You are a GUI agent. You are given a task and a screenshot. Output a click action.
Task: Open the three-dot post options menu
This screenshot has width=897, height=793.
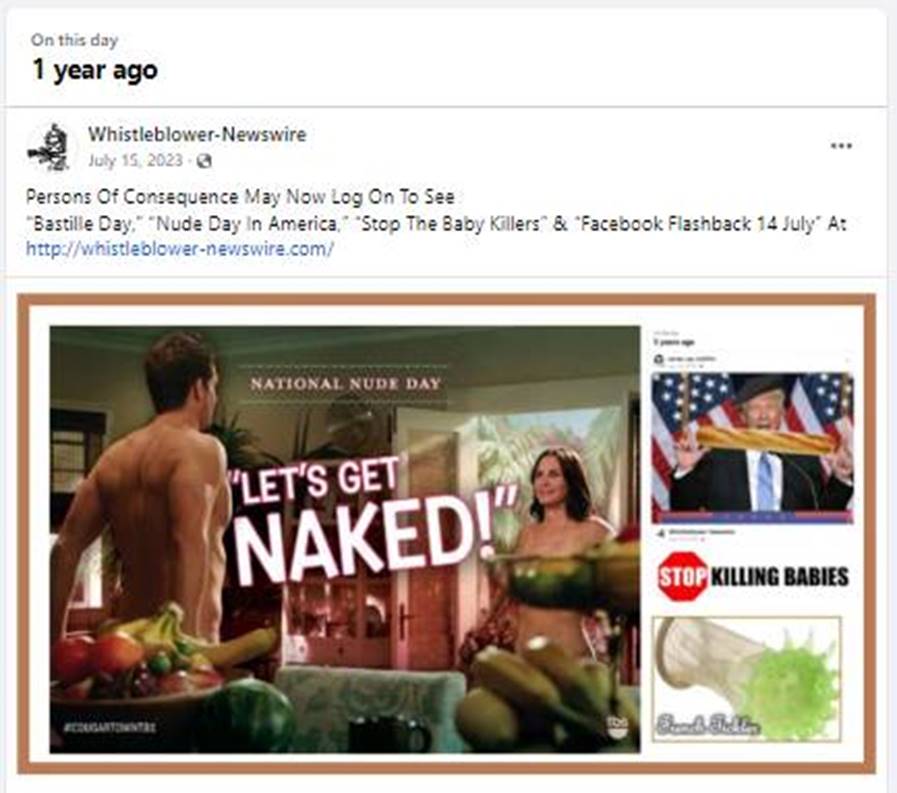tap(841, 146)
